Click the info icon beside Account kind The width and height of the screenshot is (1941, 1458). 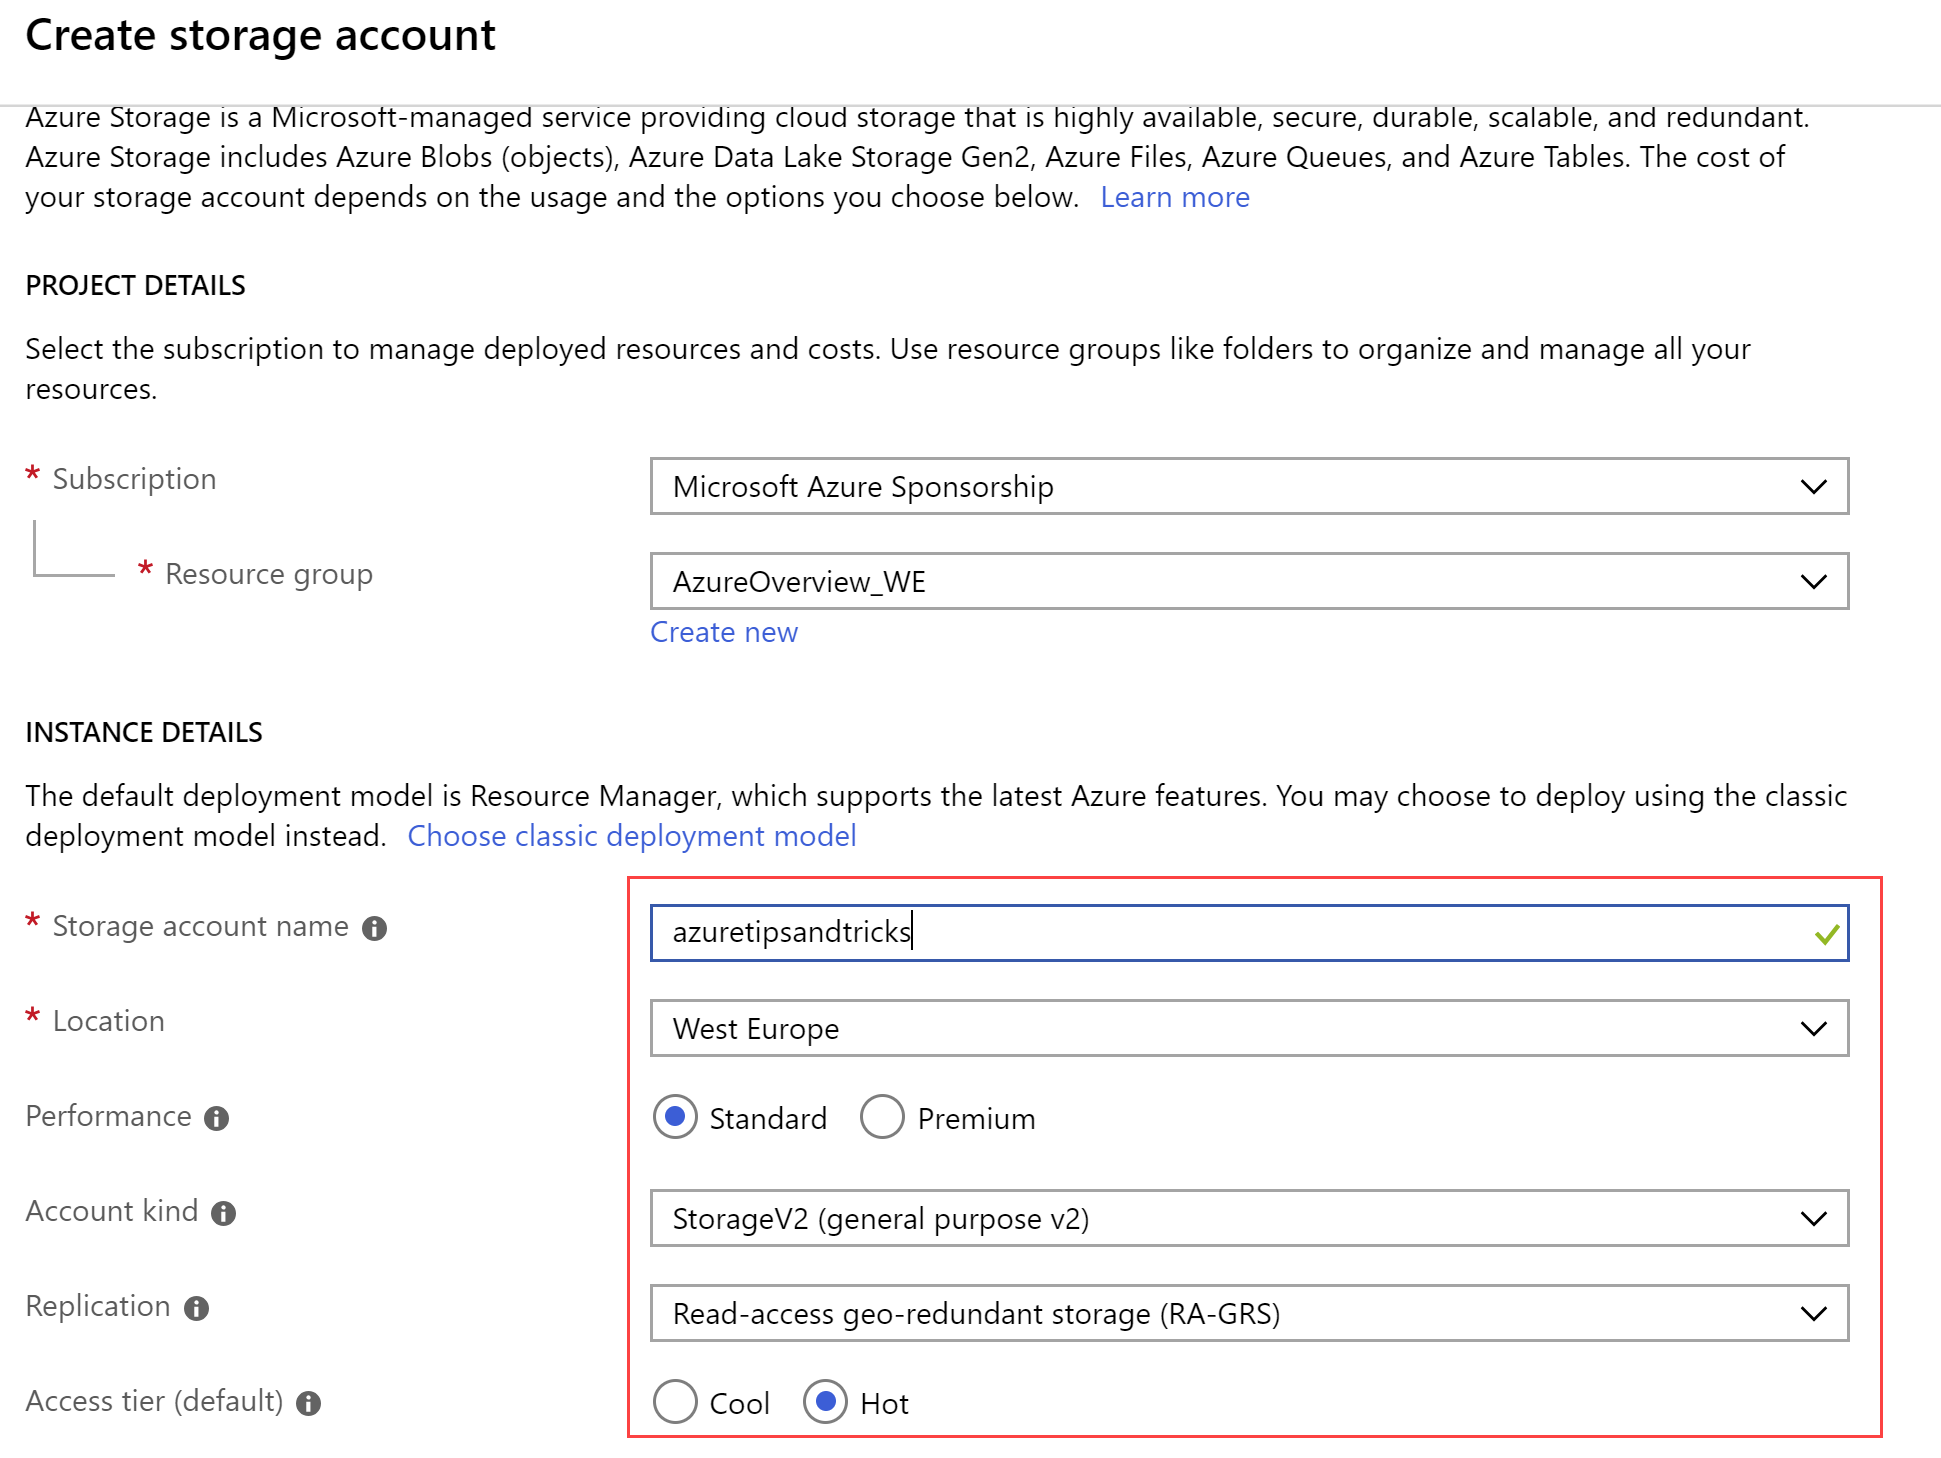coord(223,1213)
